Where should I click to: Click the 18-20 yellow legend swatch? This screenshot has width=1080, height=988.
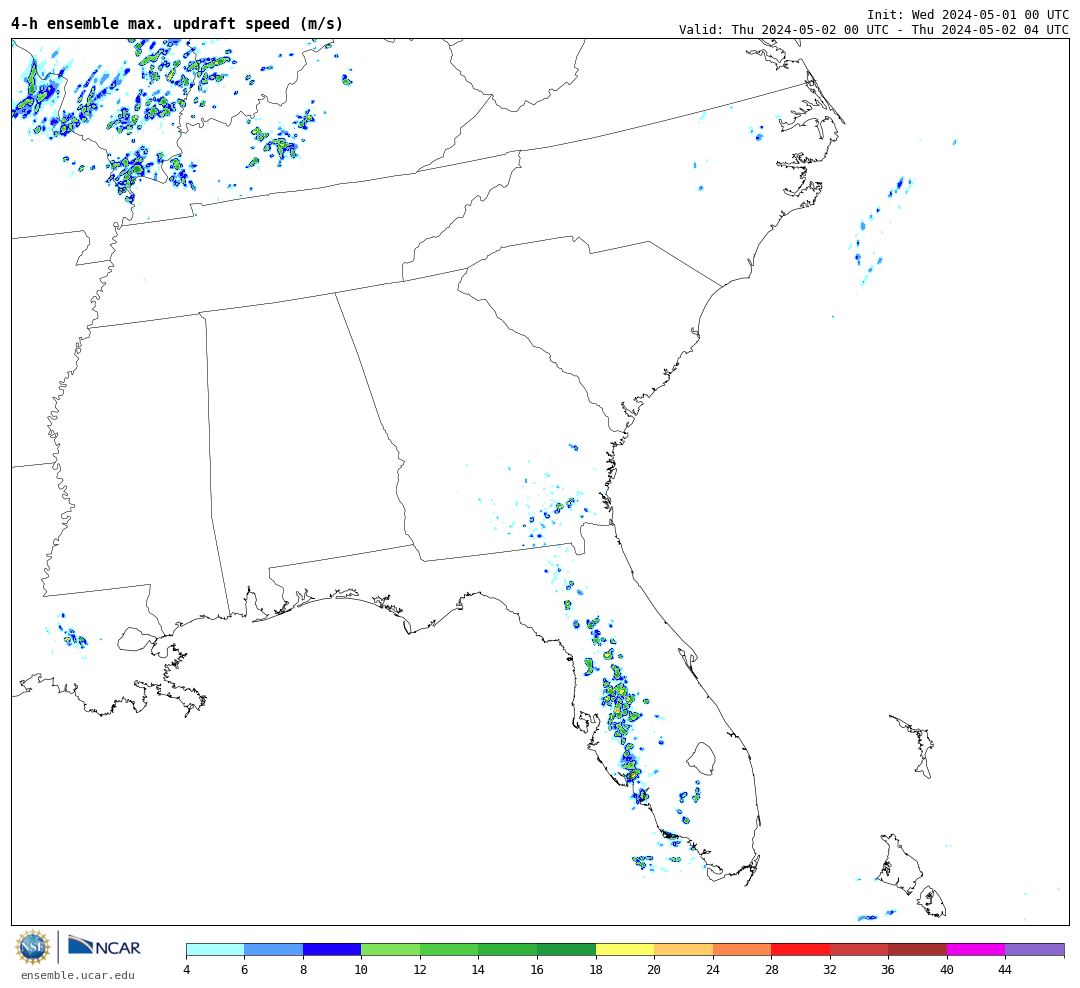[625, 949]
